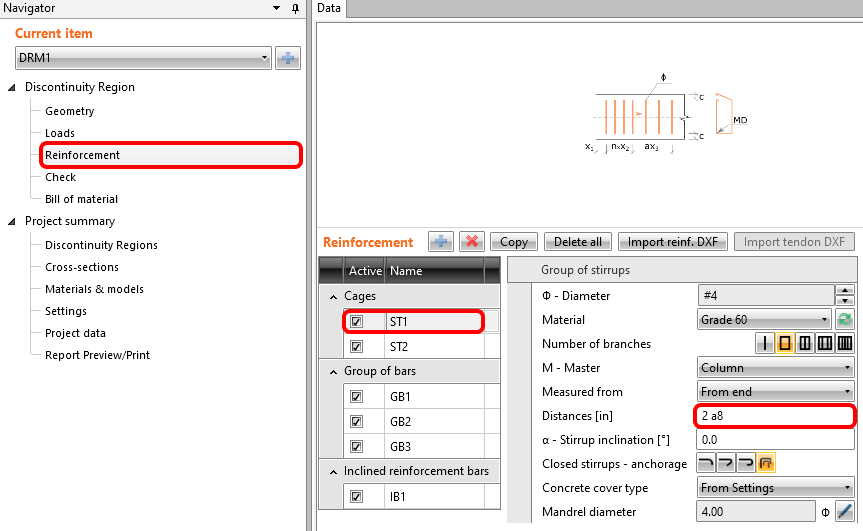Add new reinforcement with blue plus
Viewport: 863px width, 531px height.
click(441, 242)
